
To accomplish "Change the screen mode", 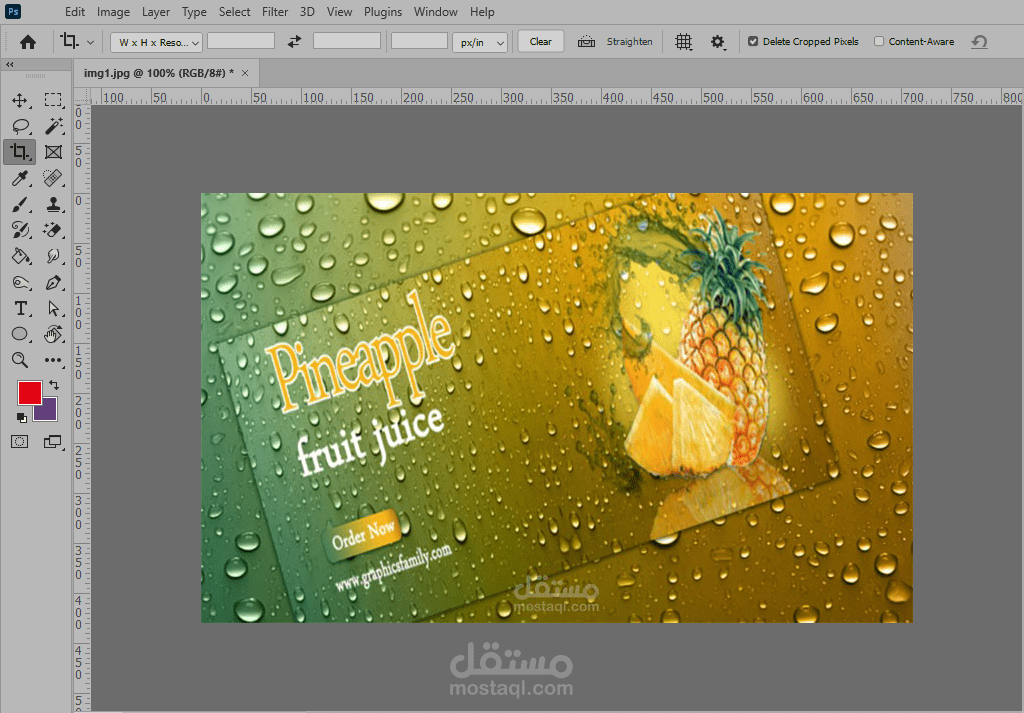I will click(x=52, y=442).
